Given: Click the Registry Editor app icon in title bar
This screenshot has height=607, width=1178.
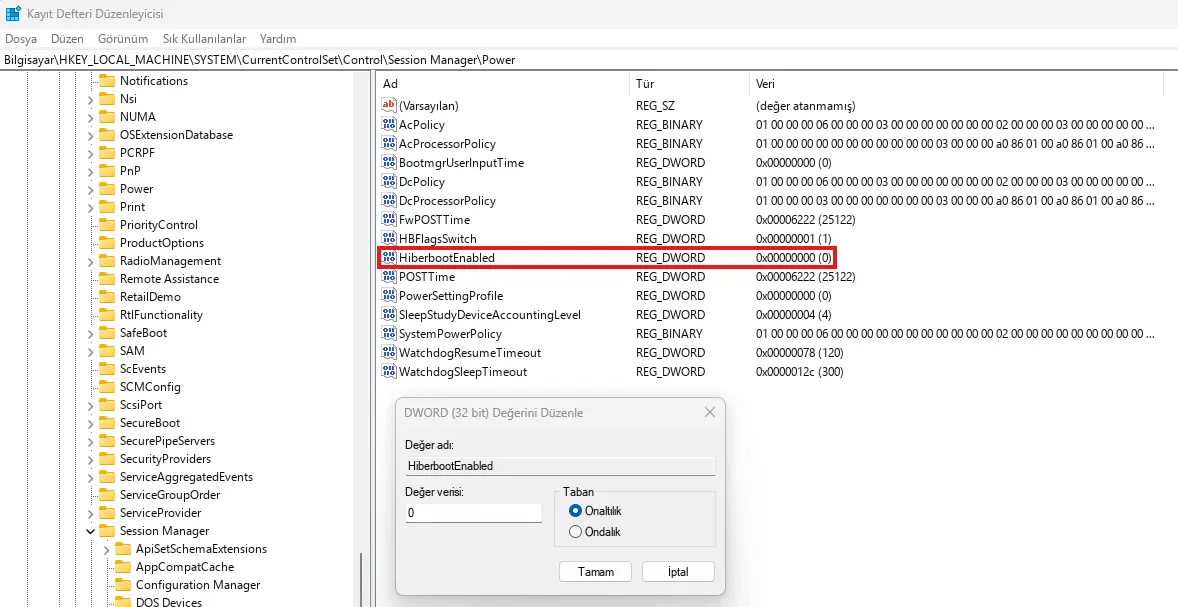Looking at the screenshot, I should 13,14.
